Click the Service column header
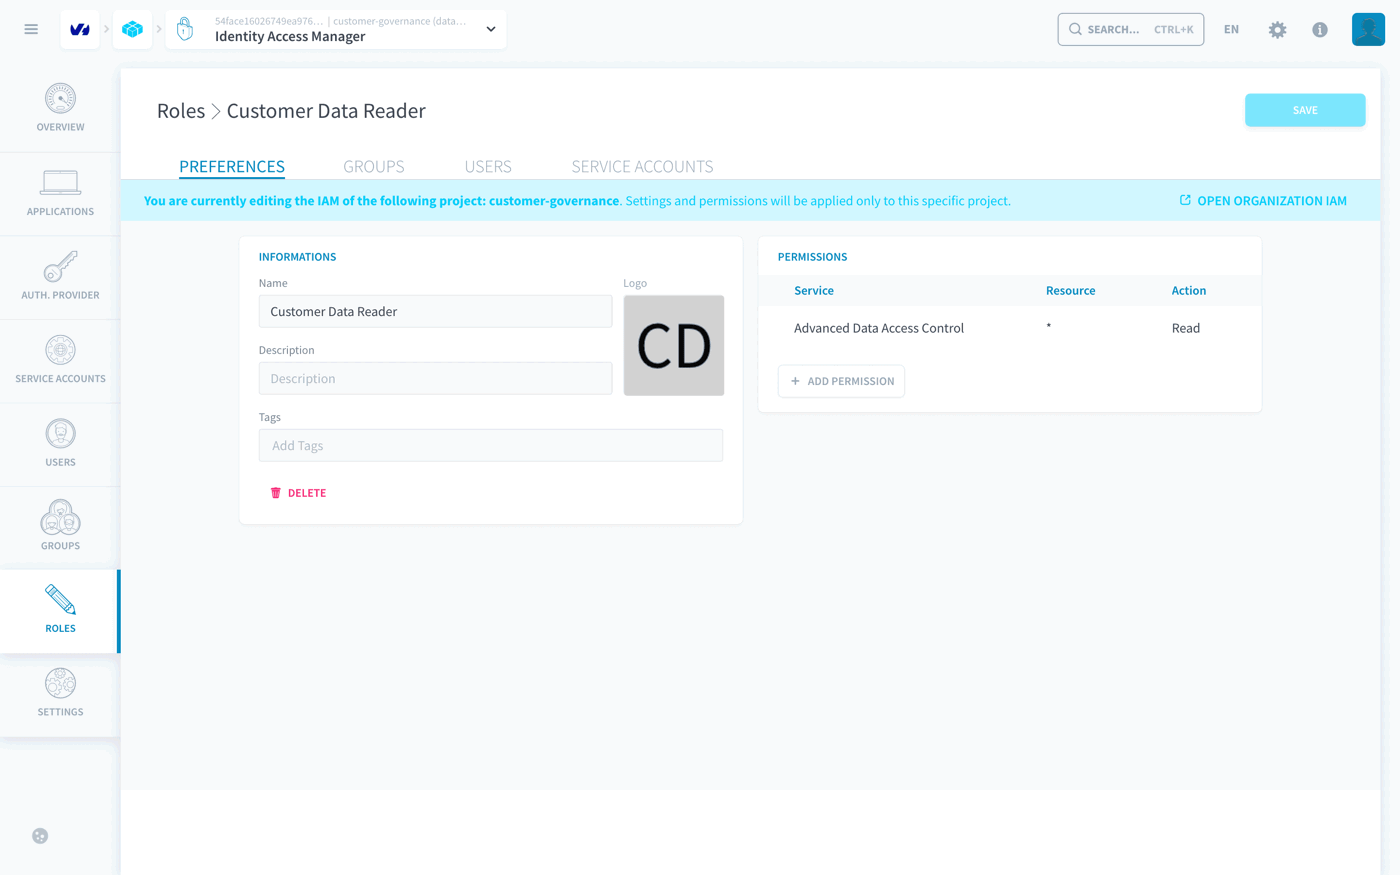This screenshot has height=875, width=1400. click(x=814, y=291)
